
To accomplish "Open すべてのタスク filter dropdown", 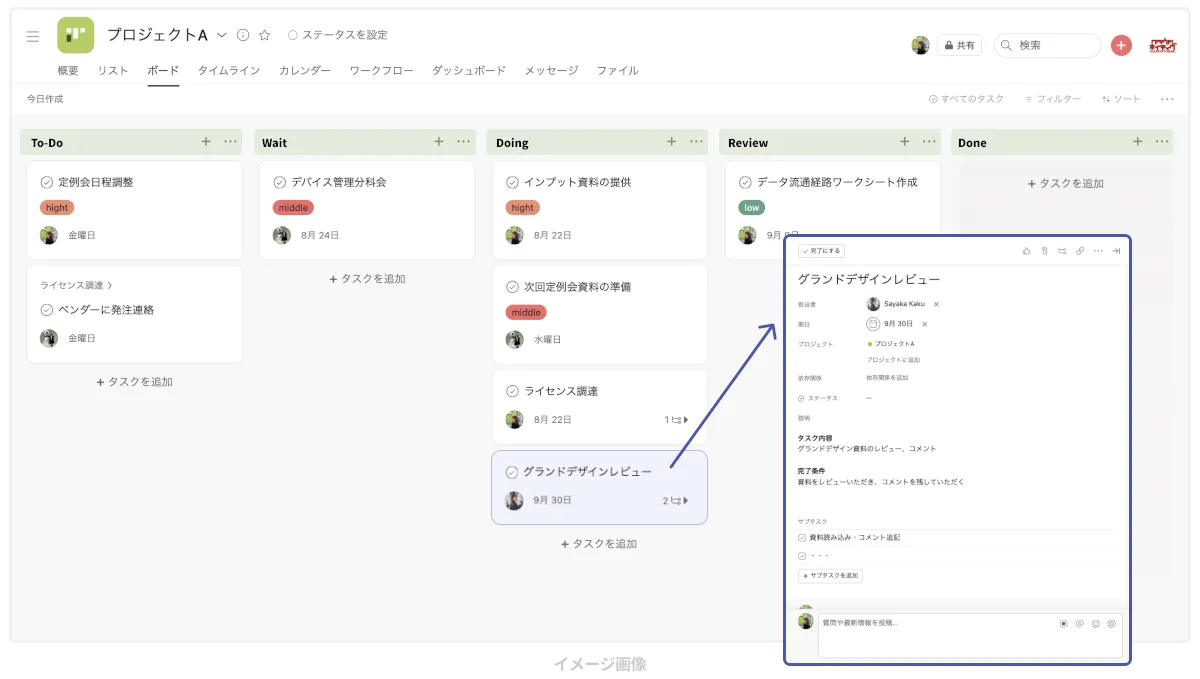I will [x=966, y=99].
